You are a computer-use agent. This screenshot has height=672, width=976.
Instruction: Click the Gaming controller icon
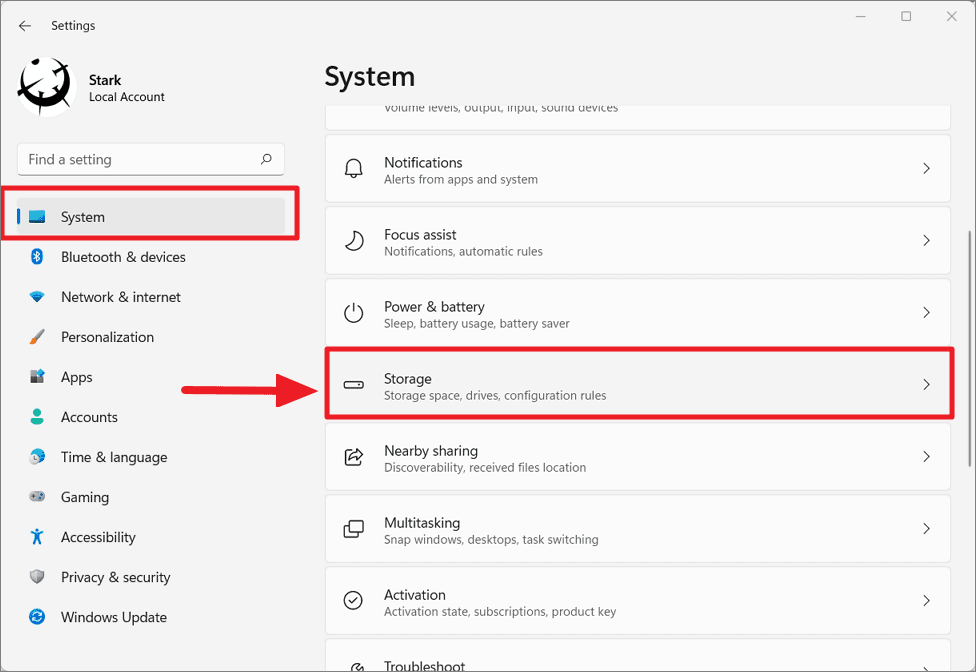coord(37,497)
